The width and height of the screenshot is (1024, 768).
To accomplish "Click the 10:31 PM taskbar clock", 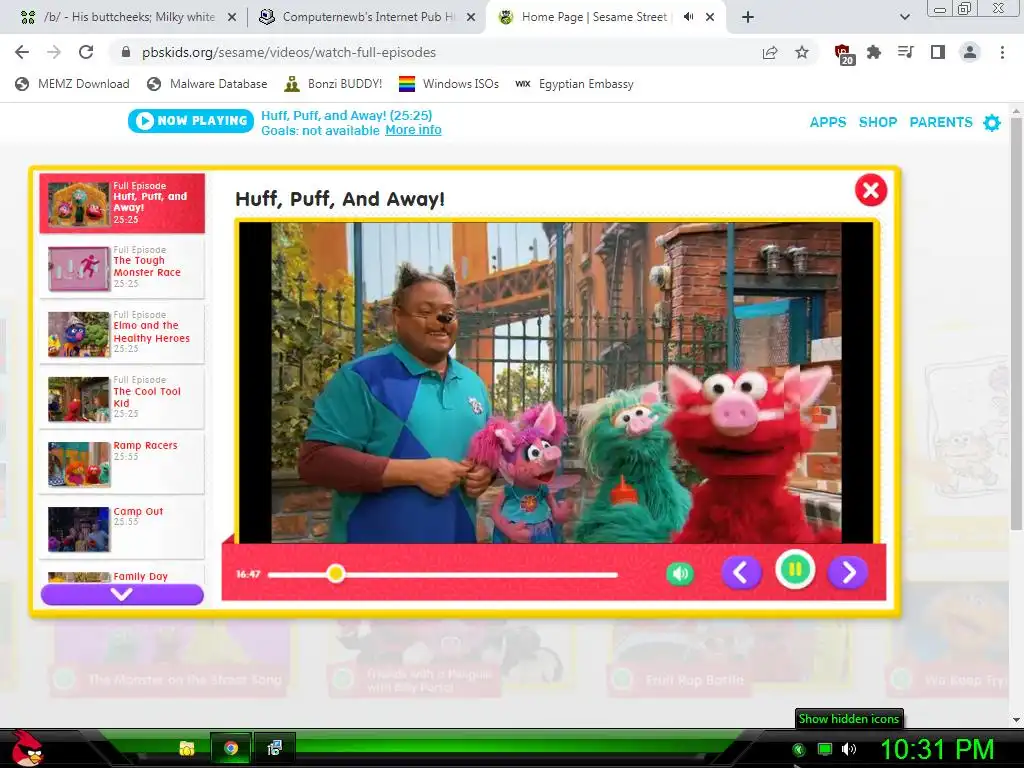I will point(937,749).
